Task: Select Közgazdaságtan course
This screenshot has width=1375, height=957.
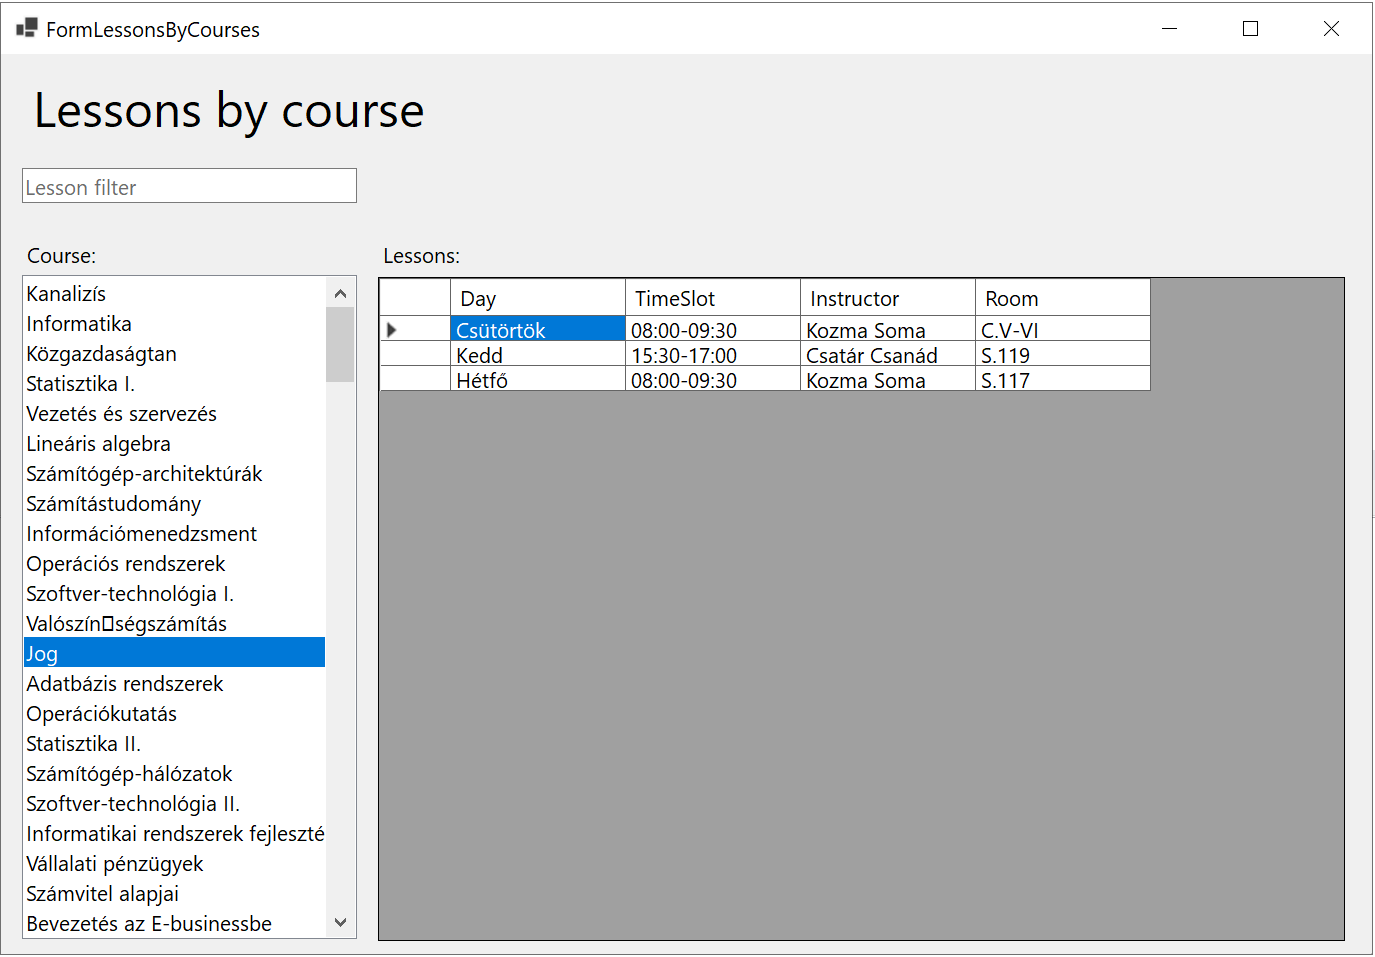Action: [175, 353]
